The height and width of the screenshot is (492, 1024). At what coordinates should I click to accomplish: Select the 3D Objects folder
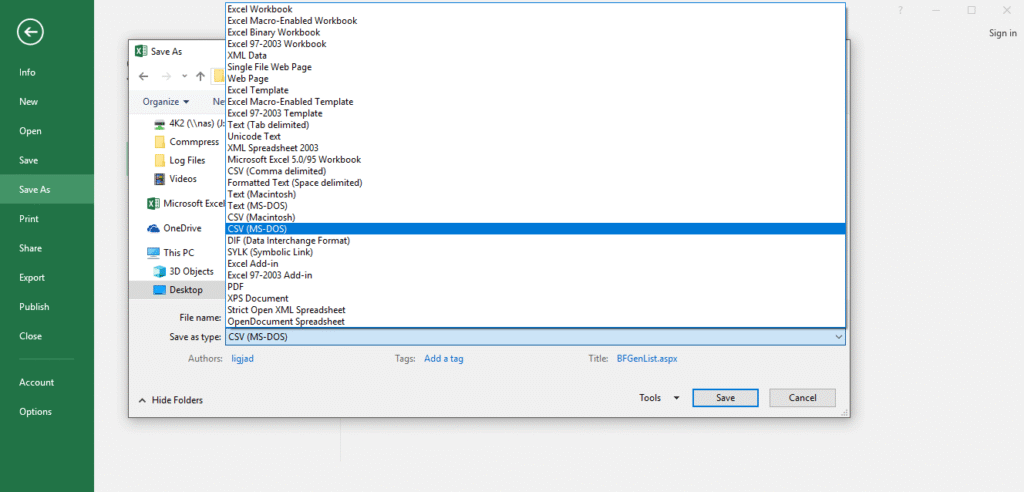pyautogui.click(x=190, y=271)
